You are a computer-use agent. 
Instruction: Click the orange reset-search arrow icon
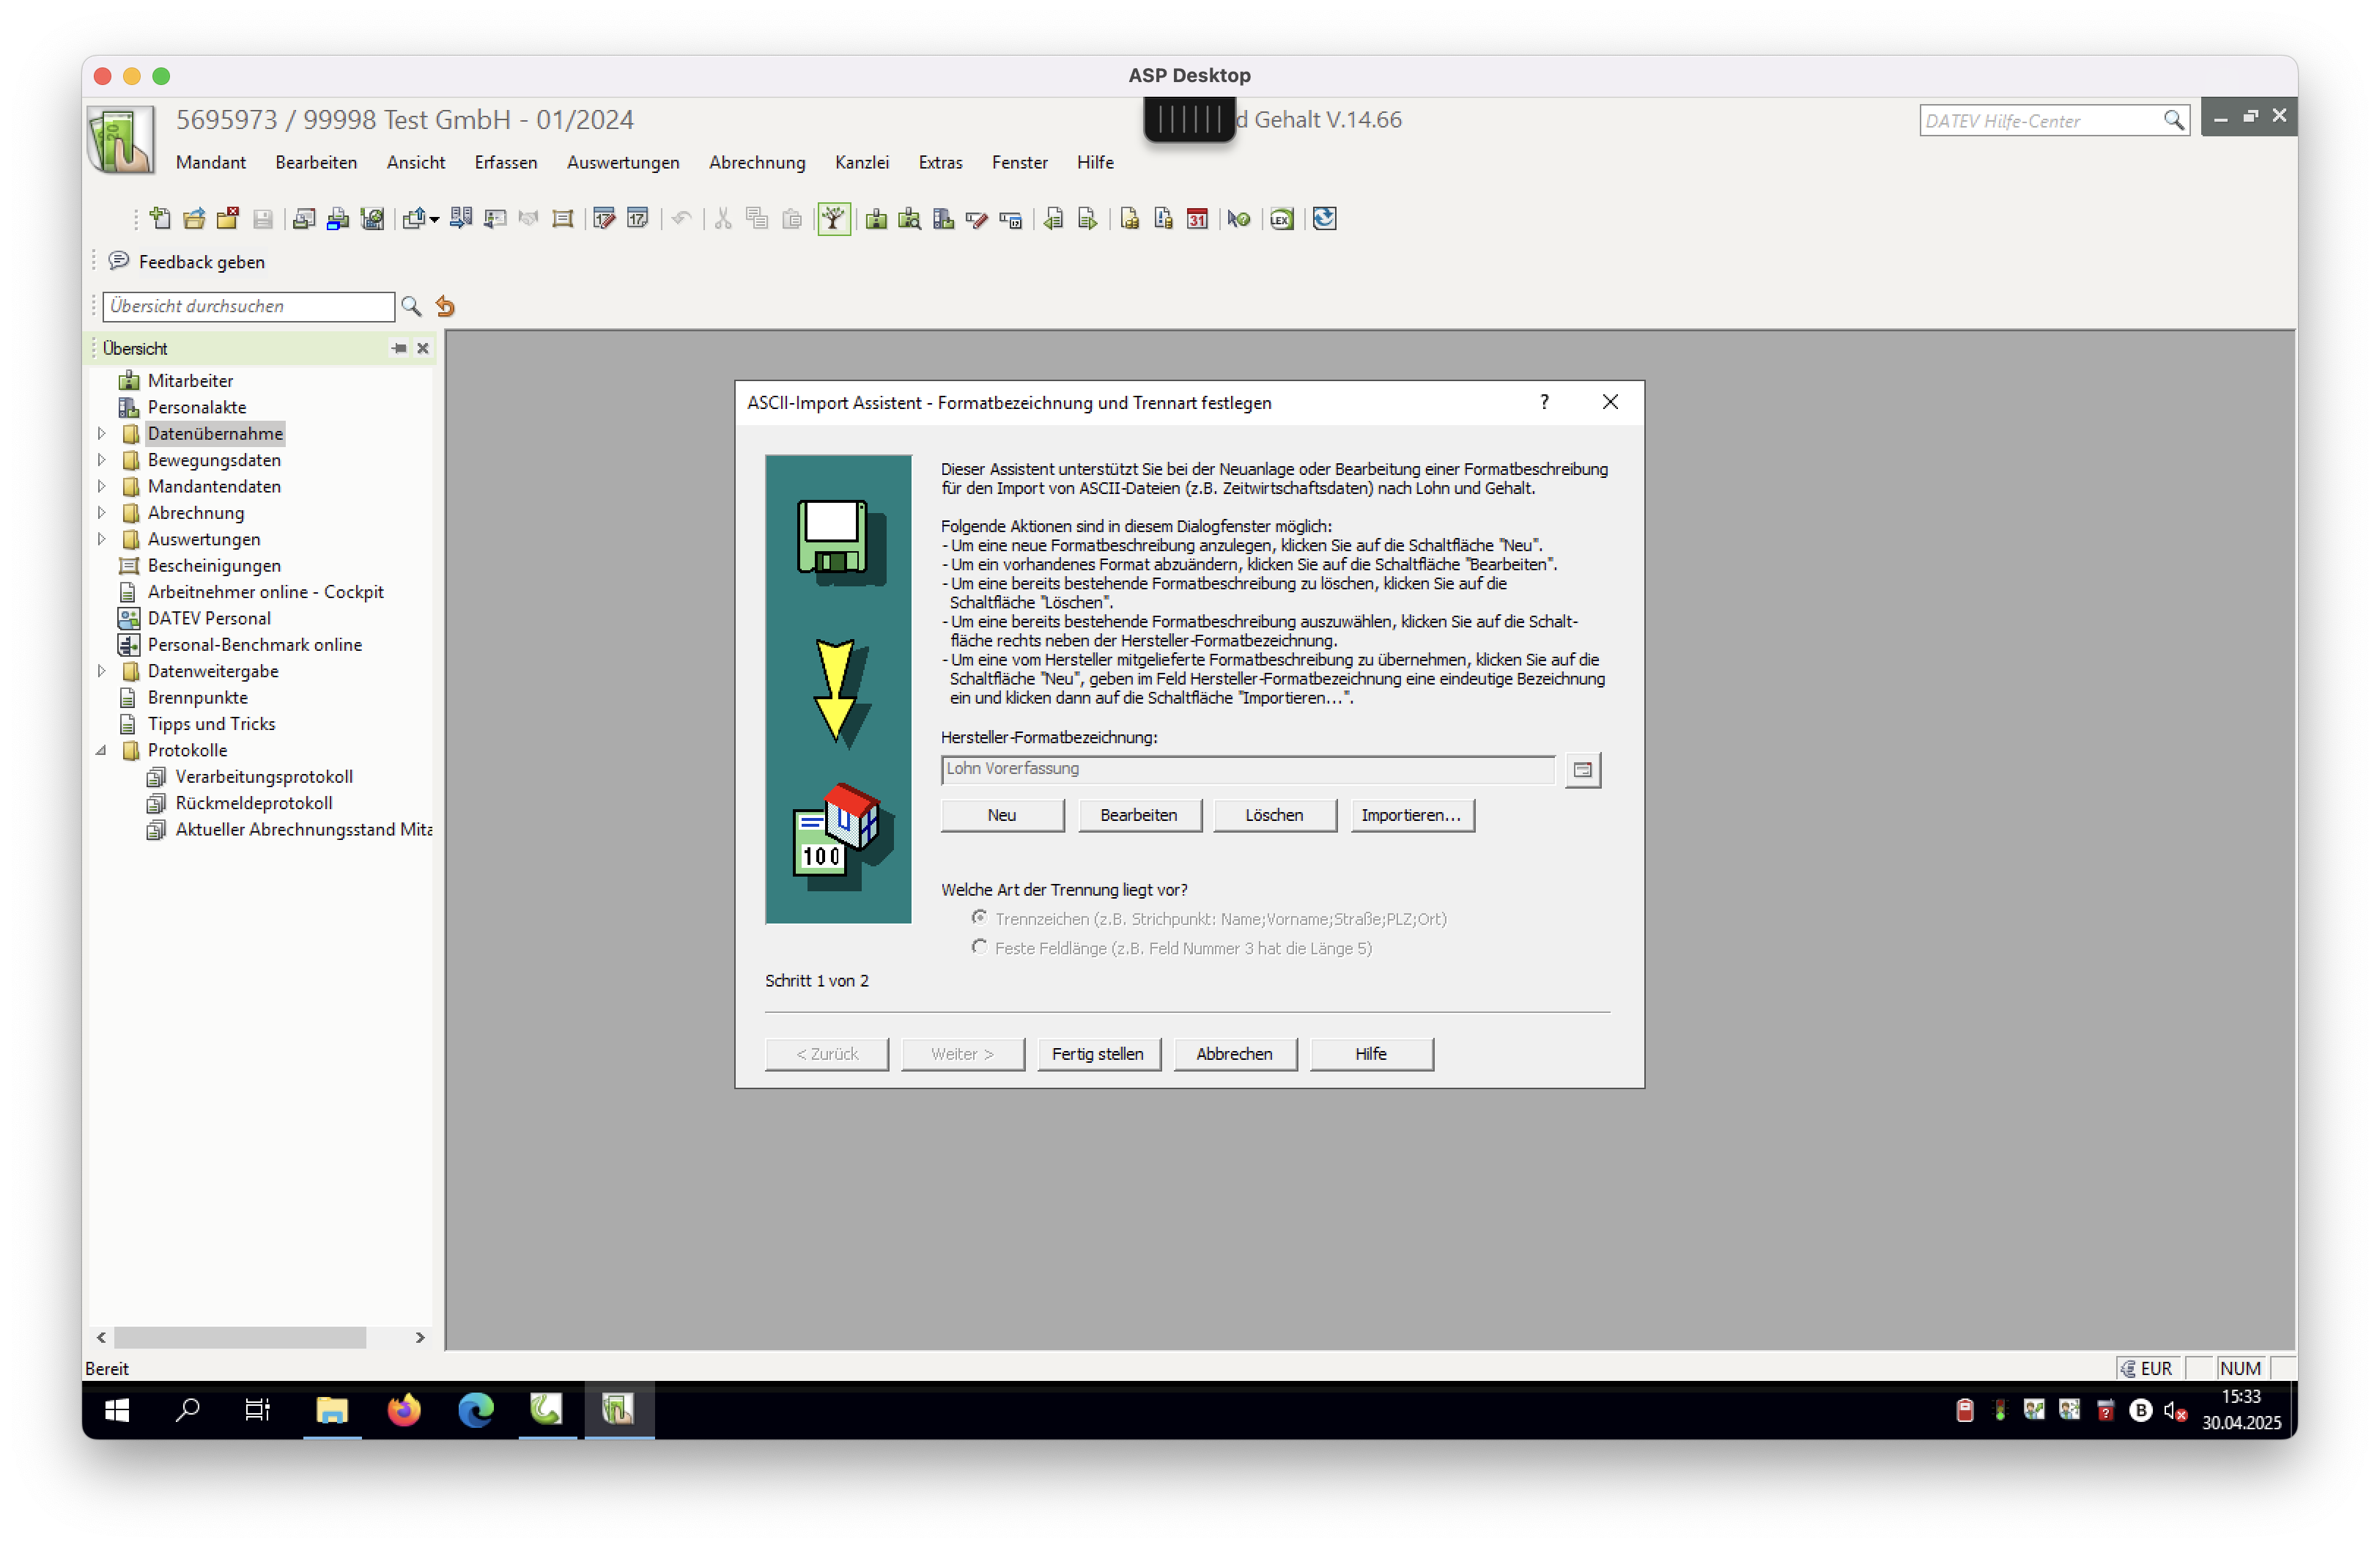click(x=446, y=307)
